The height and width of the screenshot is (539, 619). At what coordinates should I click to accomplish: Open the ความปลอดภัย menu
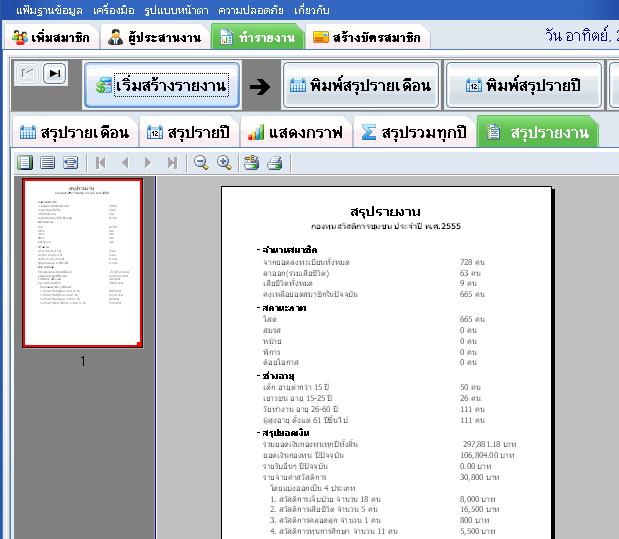click(251, 10)
